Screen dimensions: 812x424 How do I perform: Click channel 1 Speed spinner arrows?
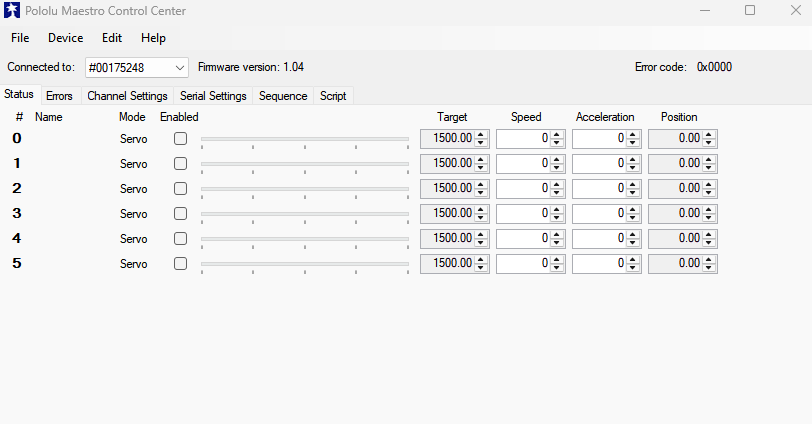pos(557,164)
